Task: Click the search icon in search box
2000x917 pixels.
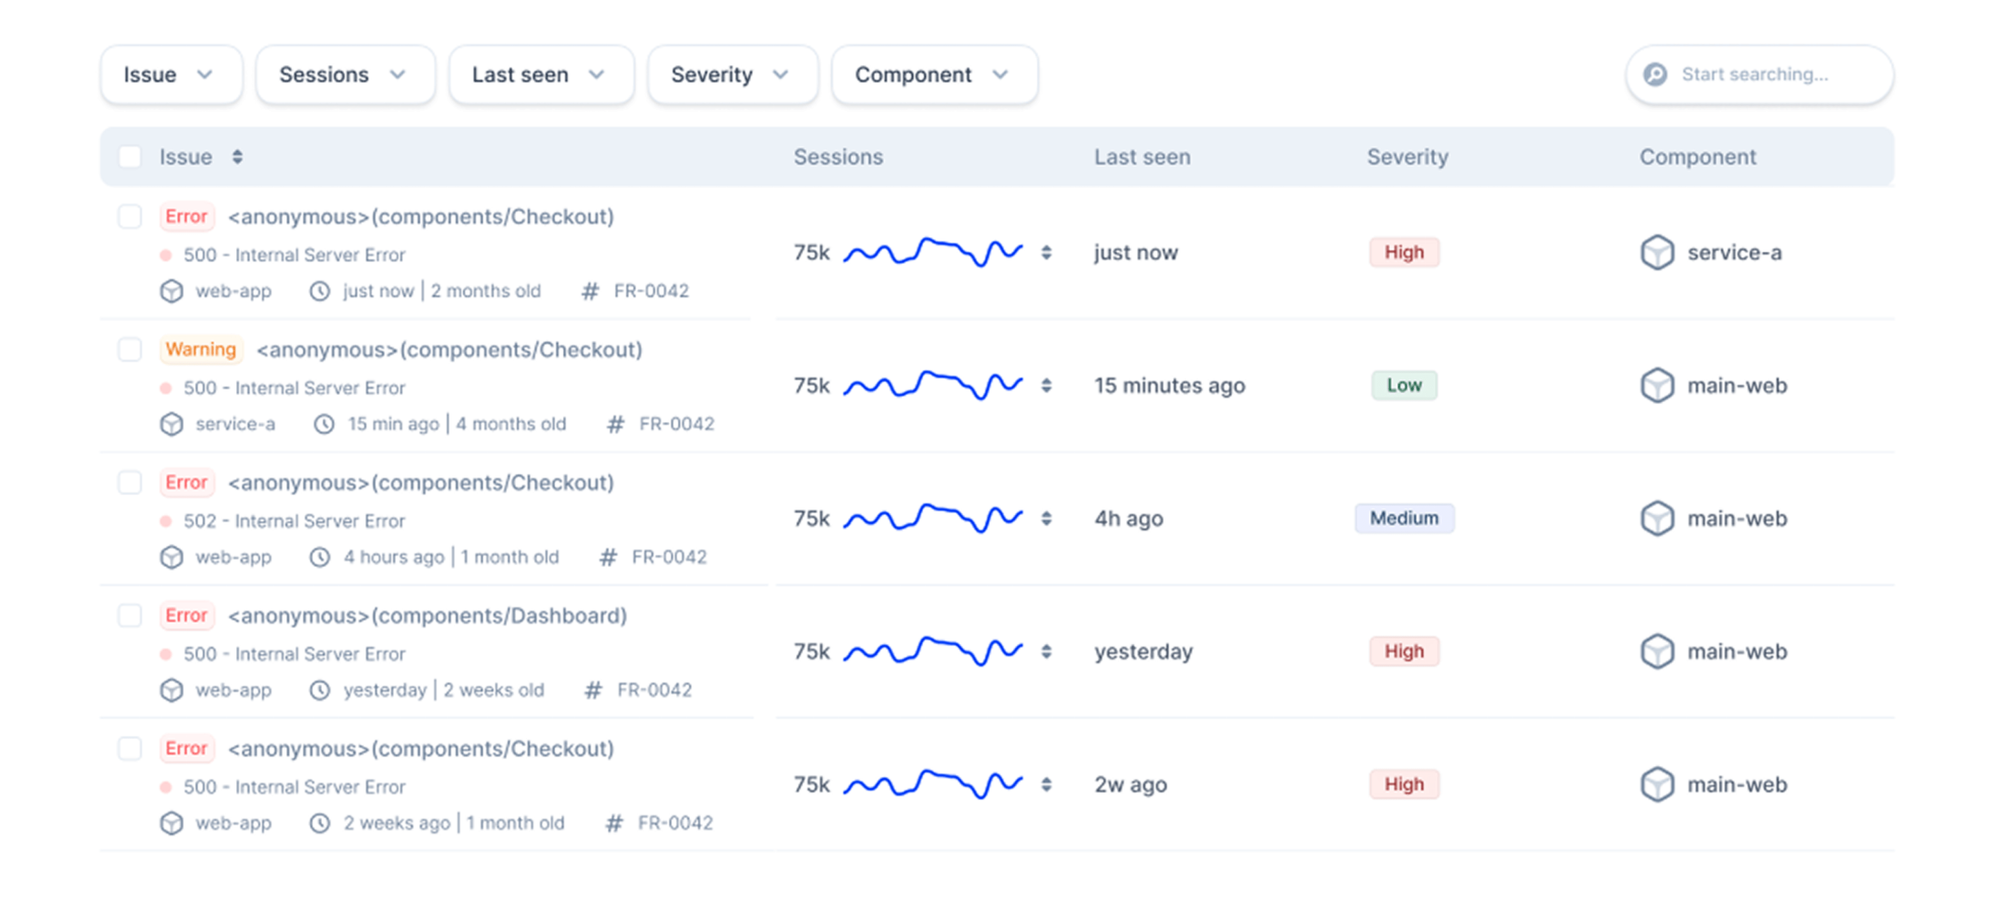Action: 1655,75
